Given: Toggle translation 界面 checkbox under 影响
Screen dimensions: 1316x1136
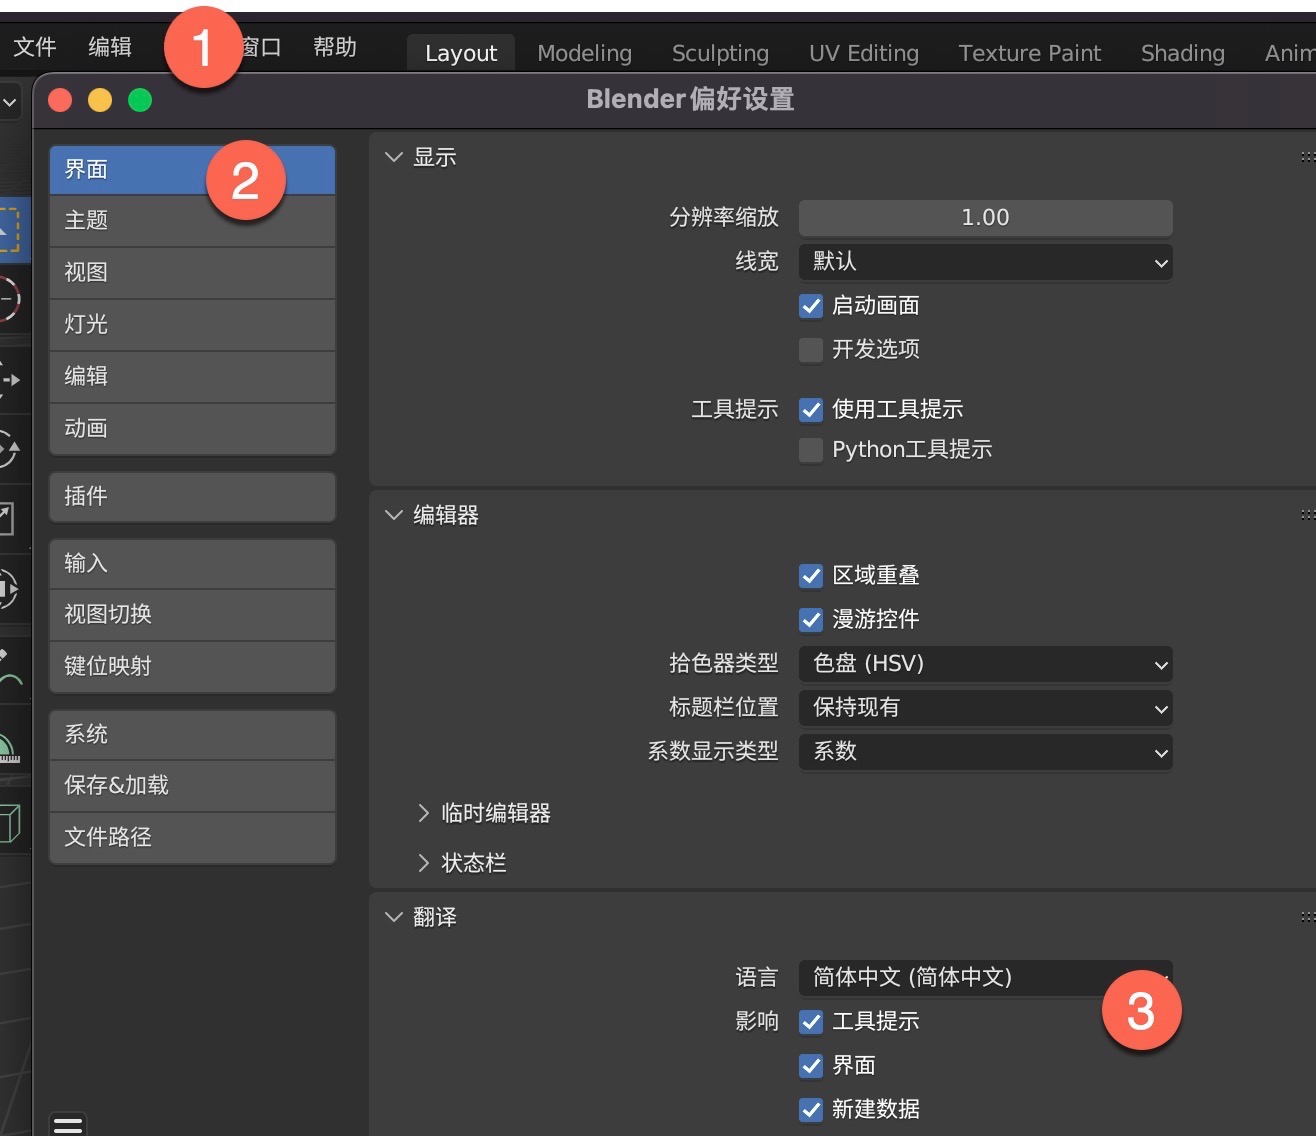Looking at the screenshot, I should (x=811, y=1066).
